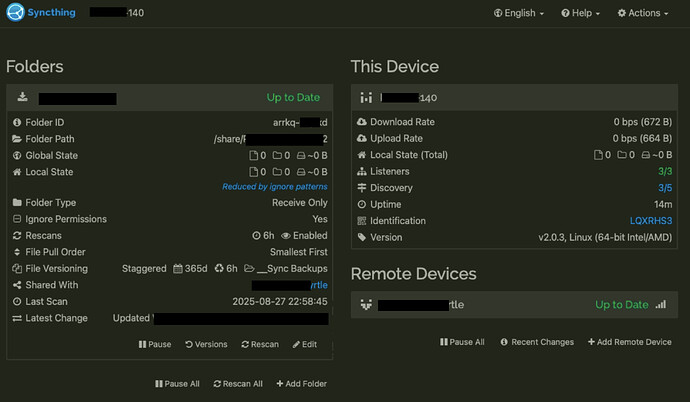
Task: Click the Staggered versioning 365d calendar icon
Action: click(177, 268)
